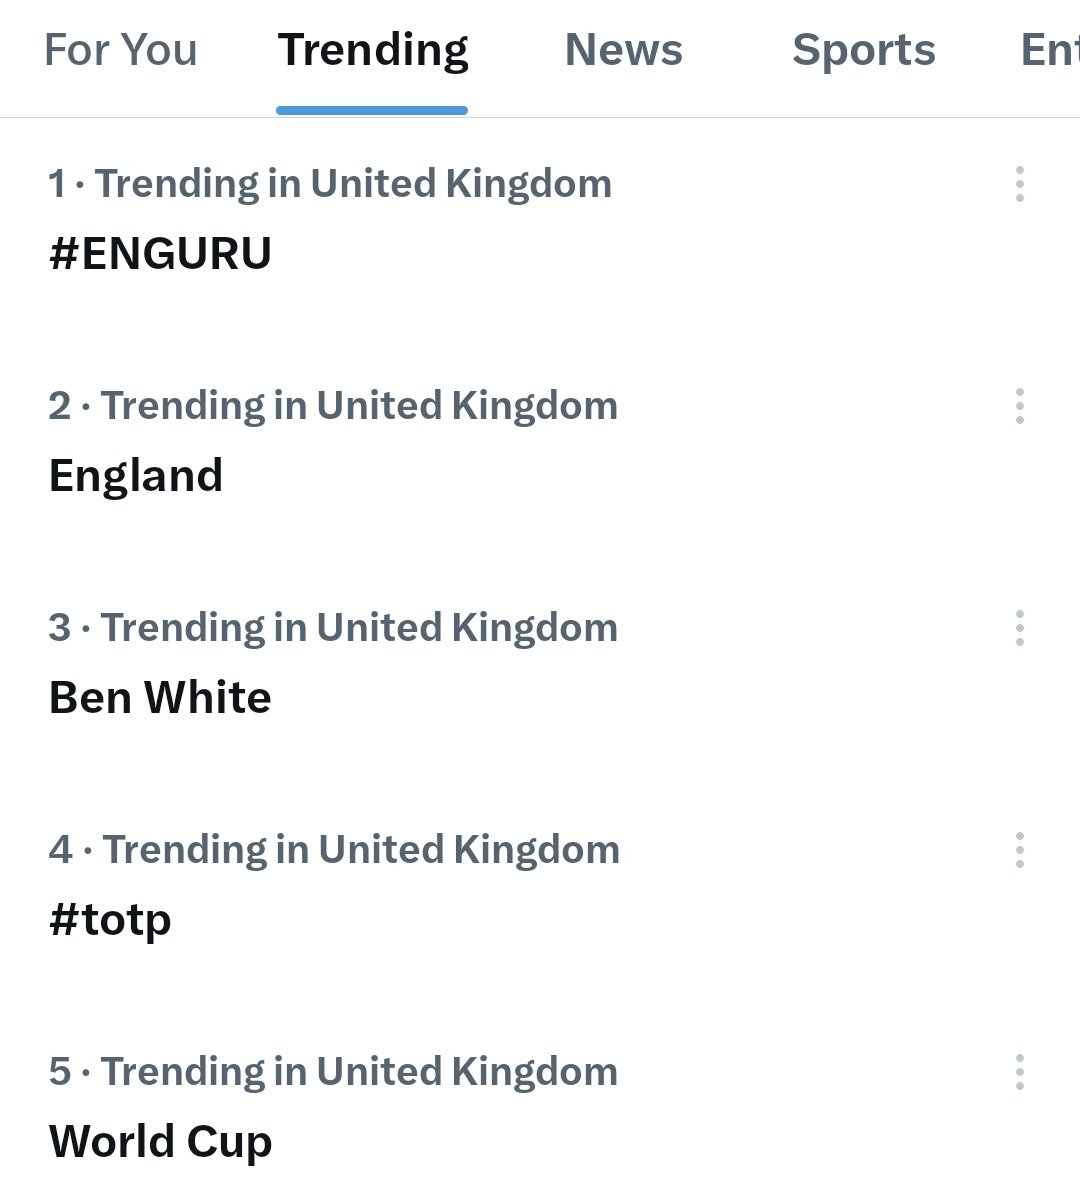Open the Sports tab

click(x=864, y=50)
